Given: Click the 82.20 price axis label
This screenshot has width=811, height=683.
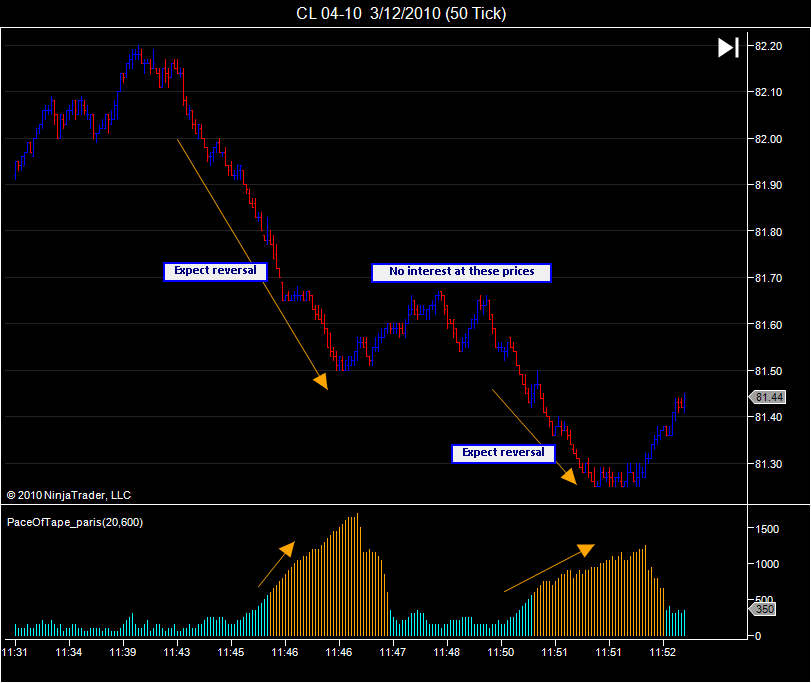Looking at the screenshot, I should coord(768,47).
